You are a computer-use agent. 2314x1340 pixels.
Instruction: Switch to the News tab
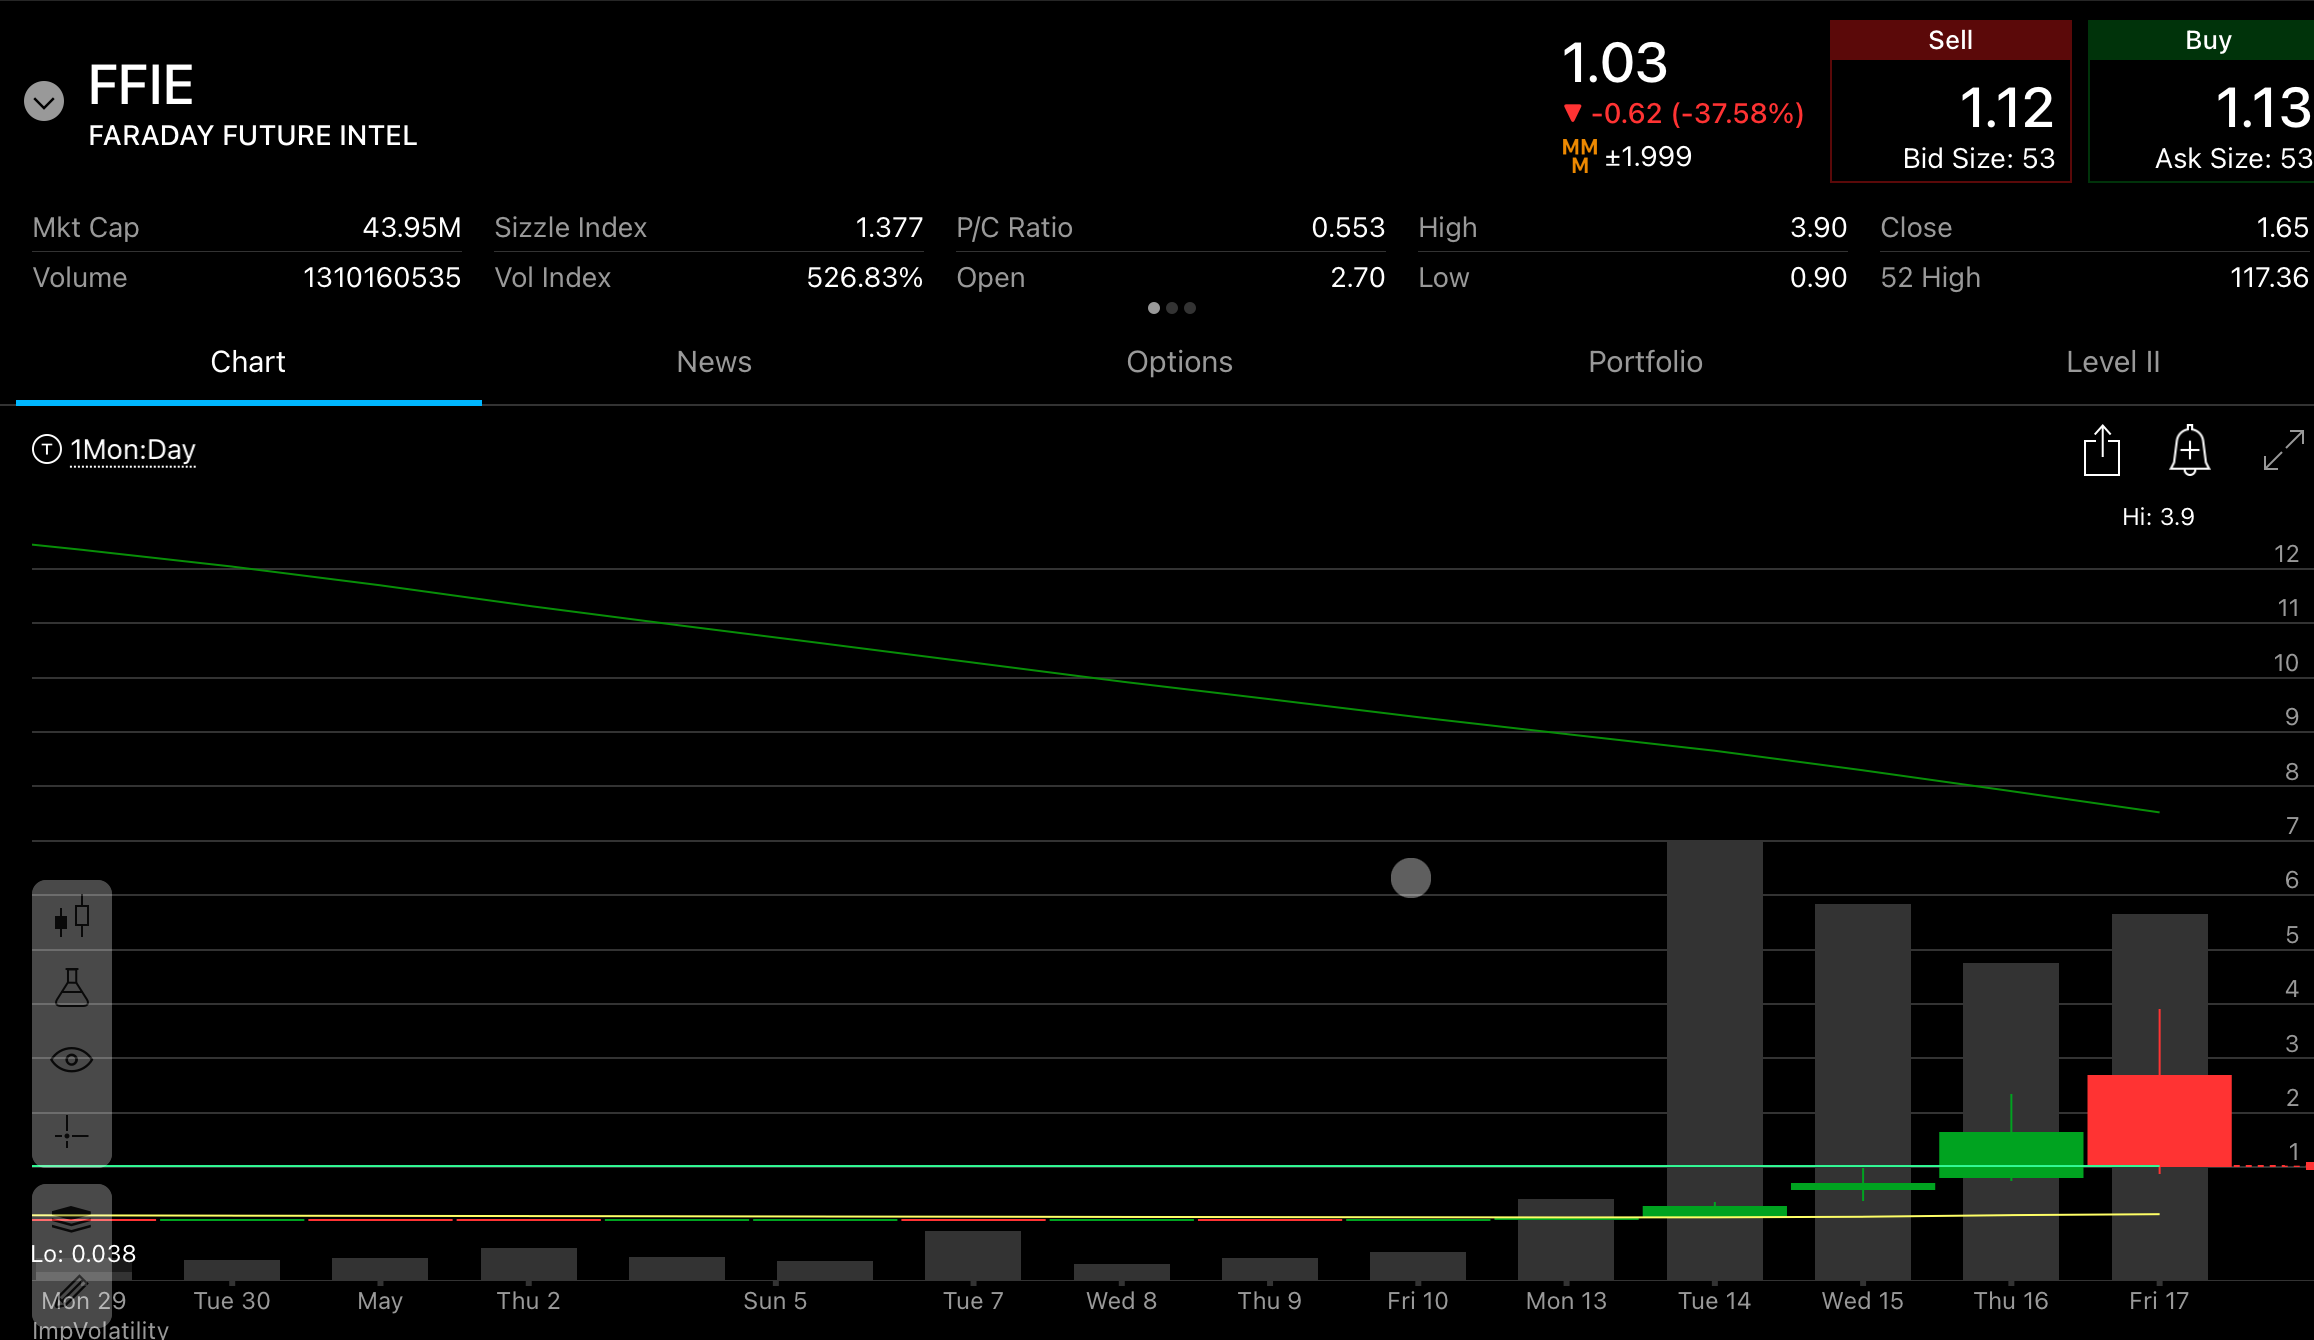714,362
